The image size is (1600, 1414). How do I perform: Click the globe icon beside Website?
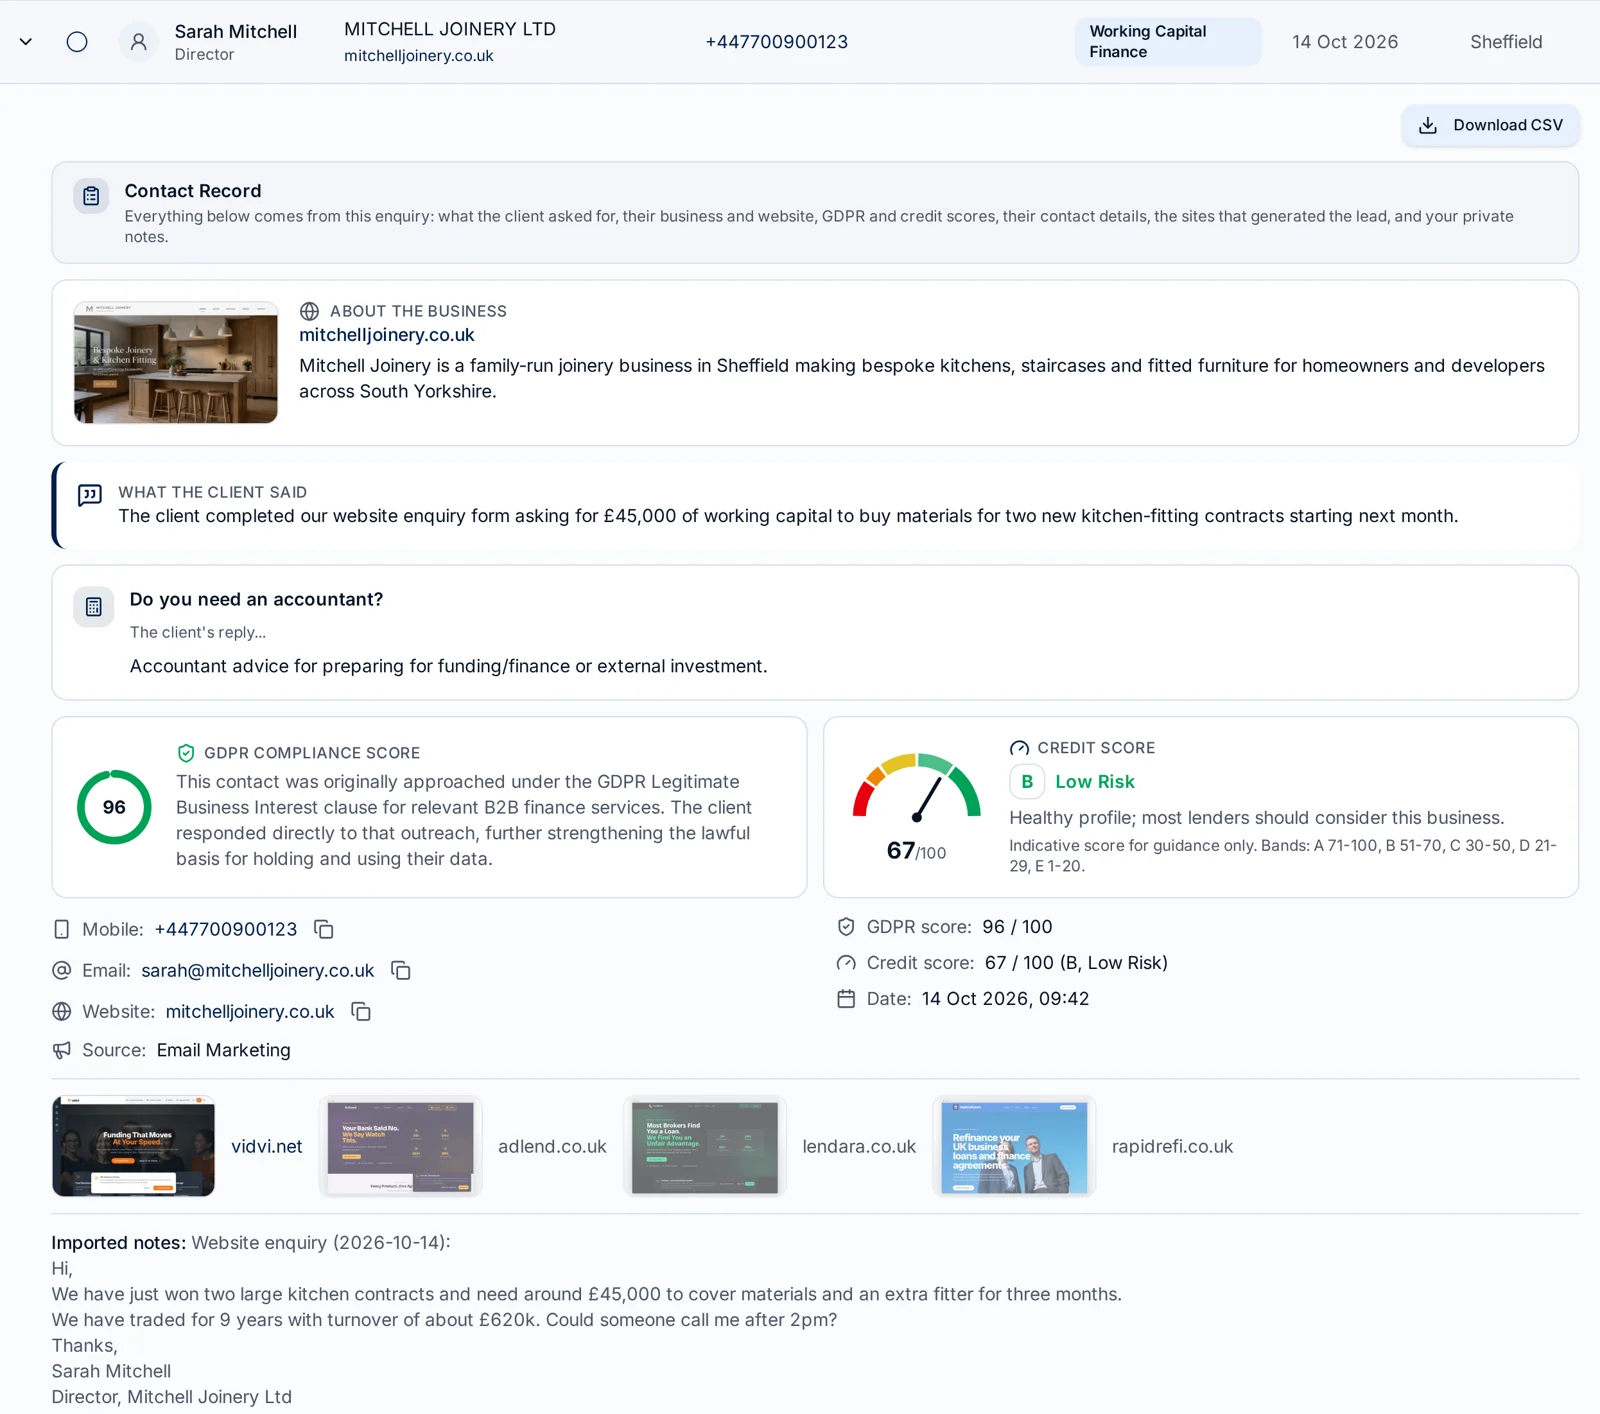pos(62,1011)
